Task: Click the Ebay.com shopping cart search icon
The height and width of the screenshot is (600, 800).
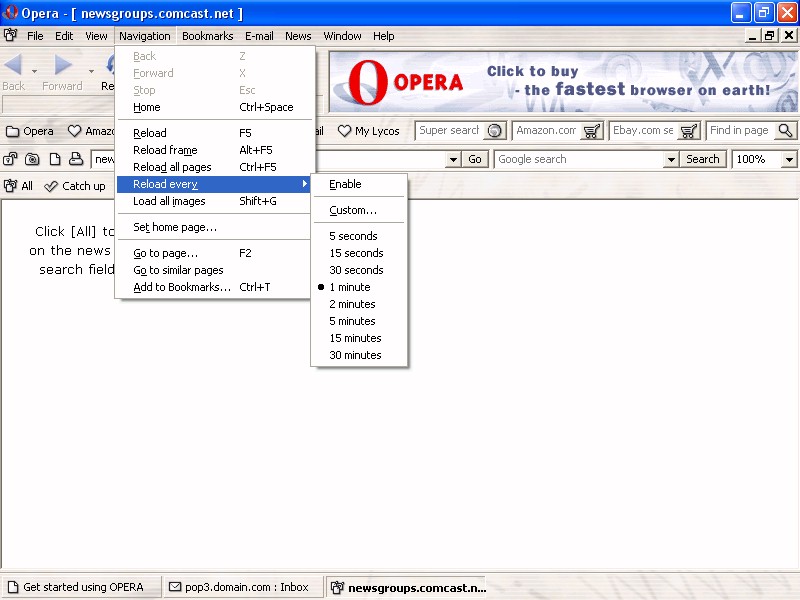Action: pyautogui.click(x=688, y=131)
